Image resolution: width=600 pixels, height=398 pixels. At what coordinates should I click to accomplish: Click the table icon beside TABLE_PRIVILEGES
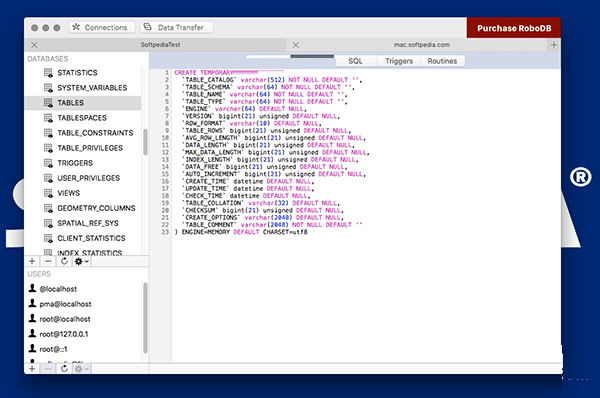48,148
